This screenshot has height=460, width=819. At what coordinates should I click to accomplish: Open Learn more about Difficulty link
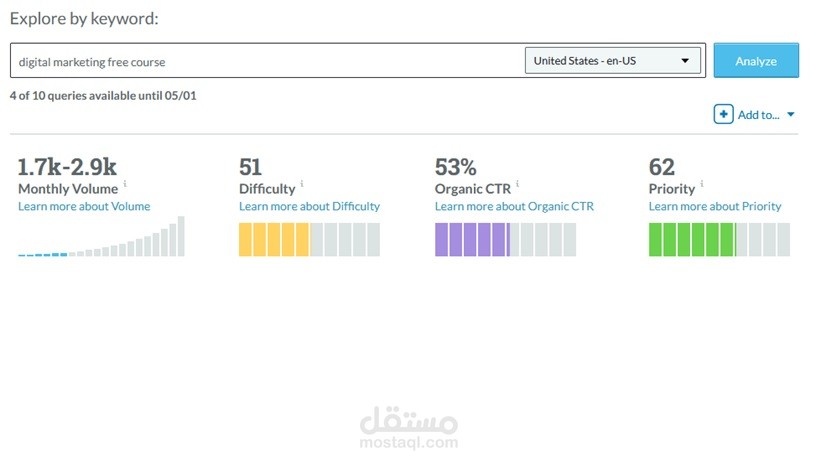pyautogui.click(x=309, y=206)
